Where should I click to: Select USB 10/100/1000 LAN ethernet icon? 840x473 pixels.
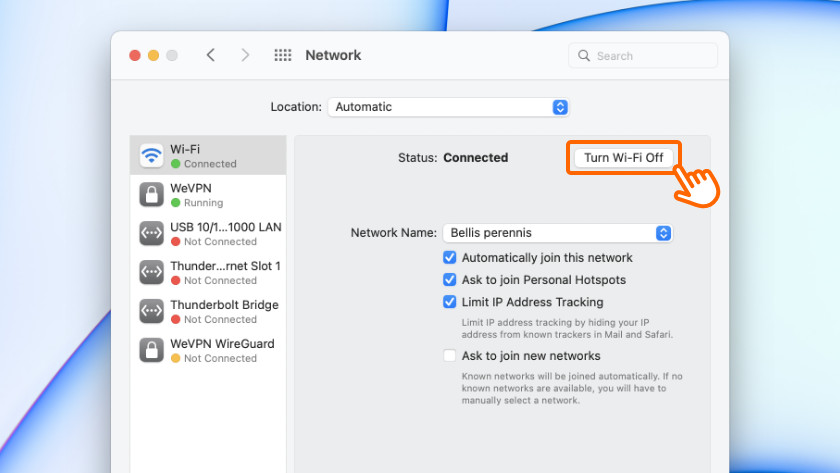click(151, 233)
